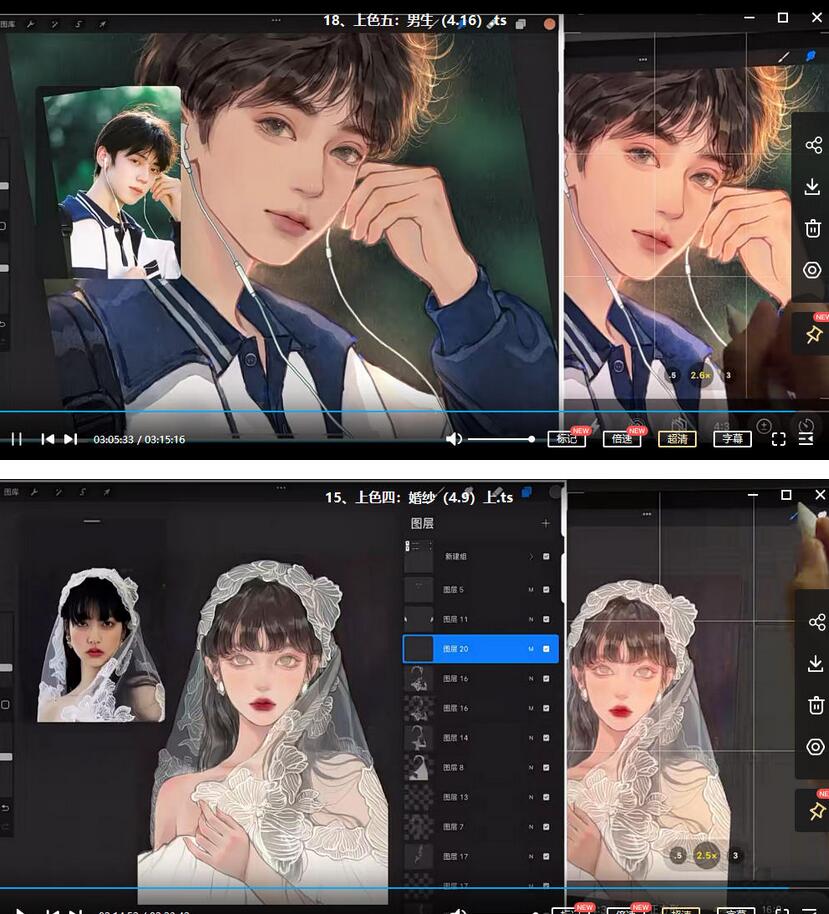Toggle visibility checkbox of 图层 7
This screenshot has height=914, width=829.
pyautogui.click(x=546, y=827)
